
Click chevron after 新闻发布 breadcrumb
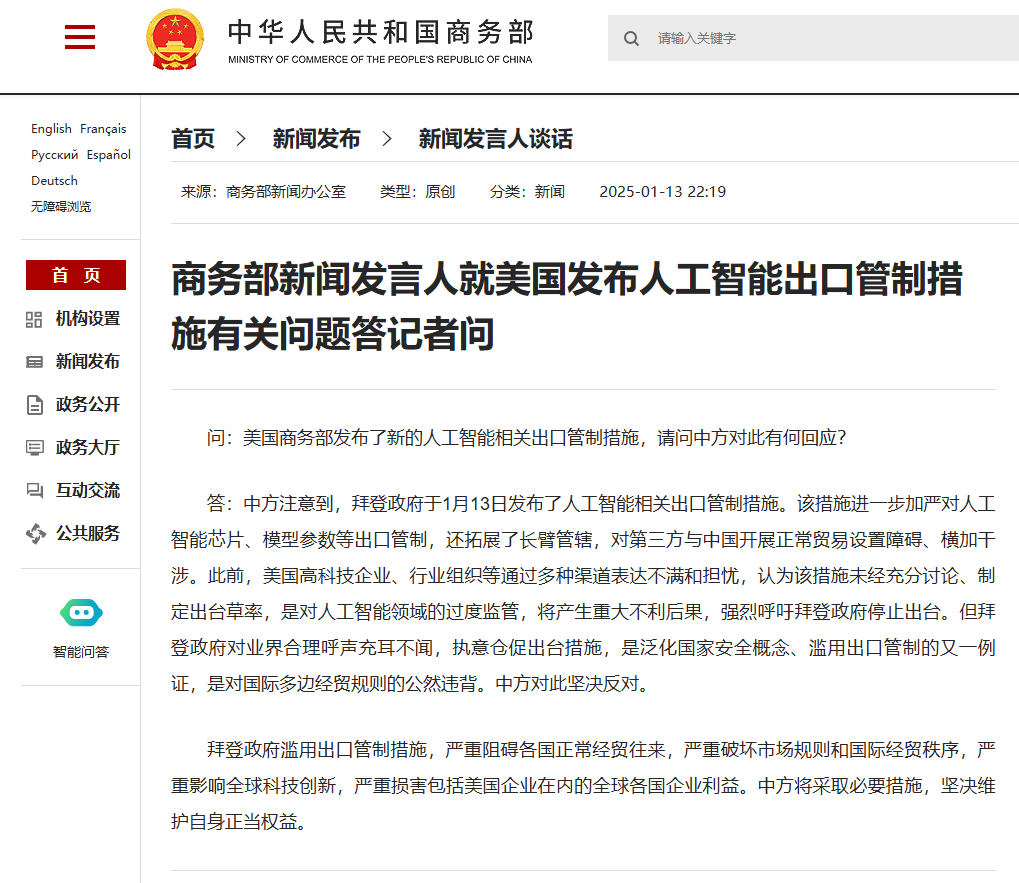click(x=387, y=138)
